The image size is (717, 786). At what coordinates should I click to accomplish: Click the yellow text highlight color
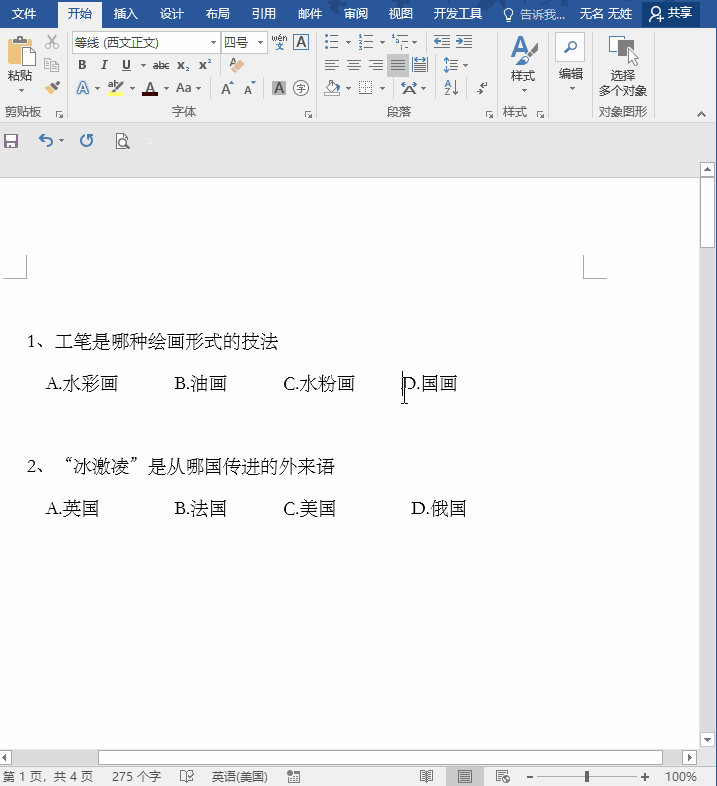point(116,88)
